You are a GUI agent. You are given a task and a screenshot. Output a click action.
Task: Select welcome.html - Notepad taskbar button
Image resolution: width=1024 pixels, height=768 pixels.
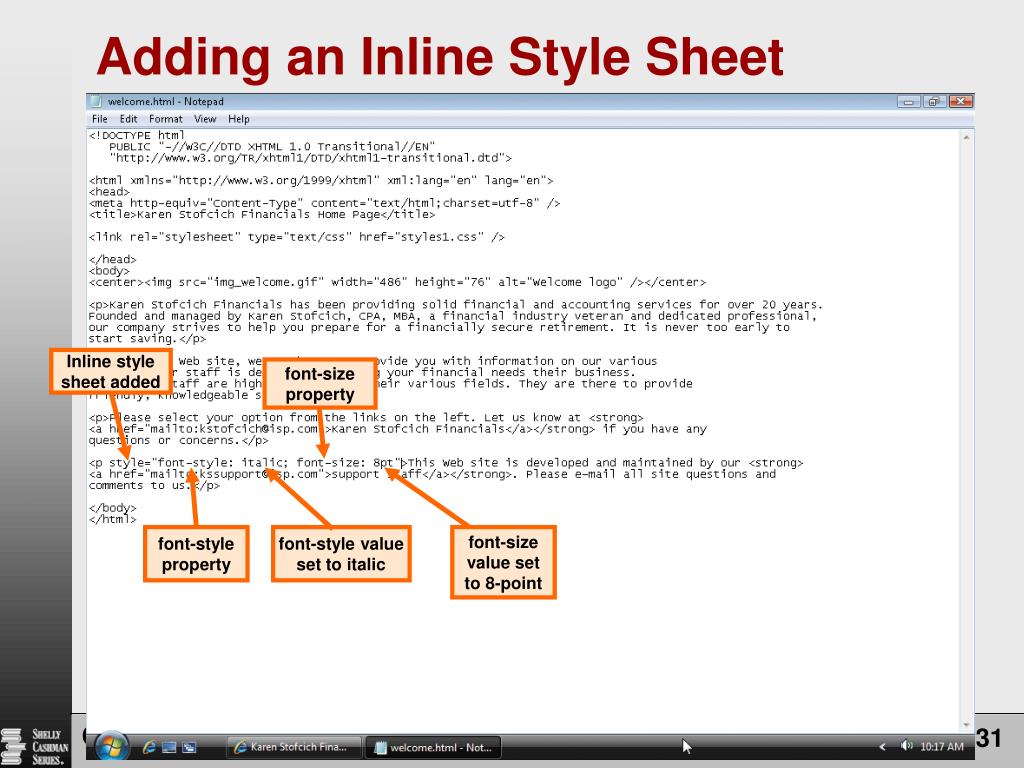433,747
